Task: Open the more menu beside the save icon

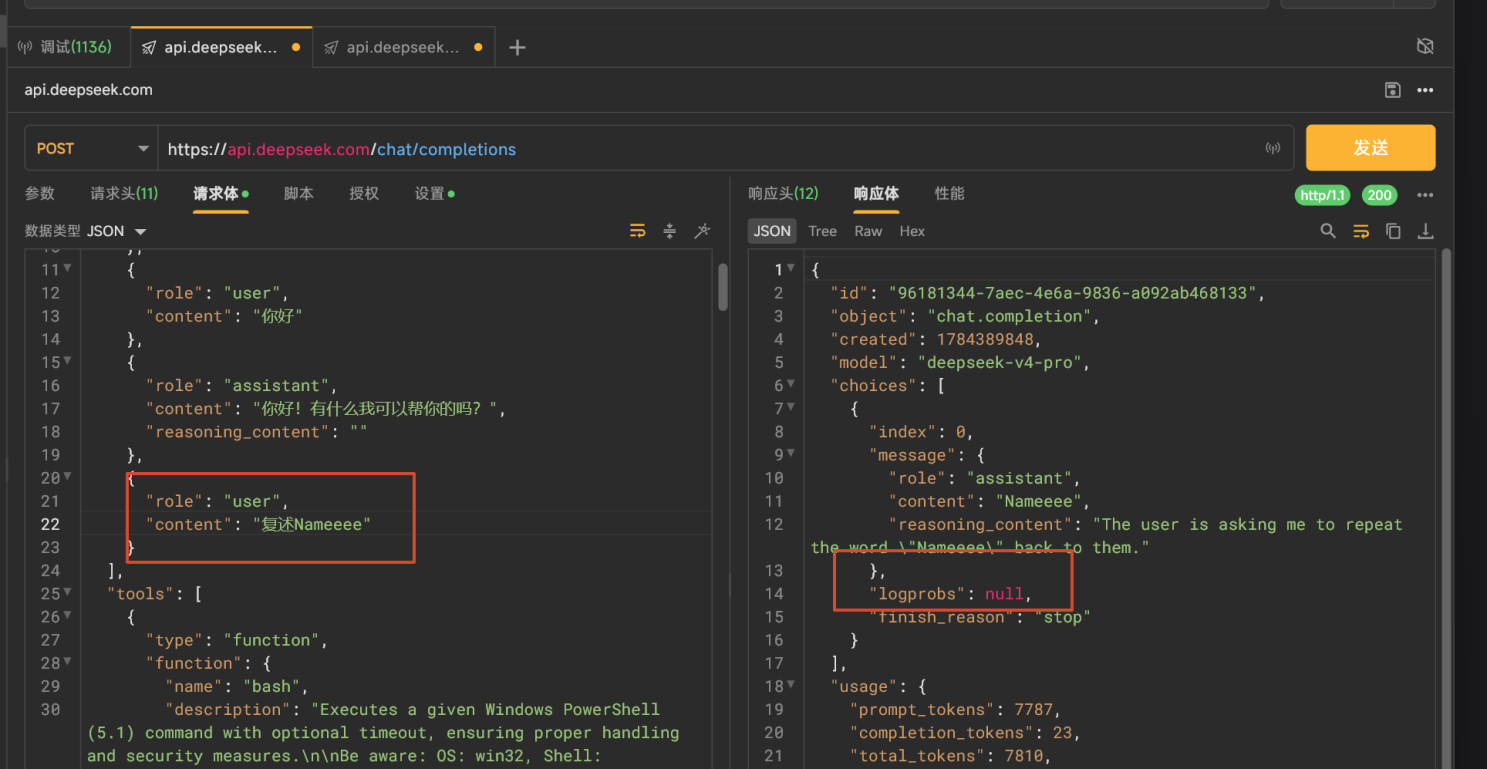Action: [x=1425, y=90]
